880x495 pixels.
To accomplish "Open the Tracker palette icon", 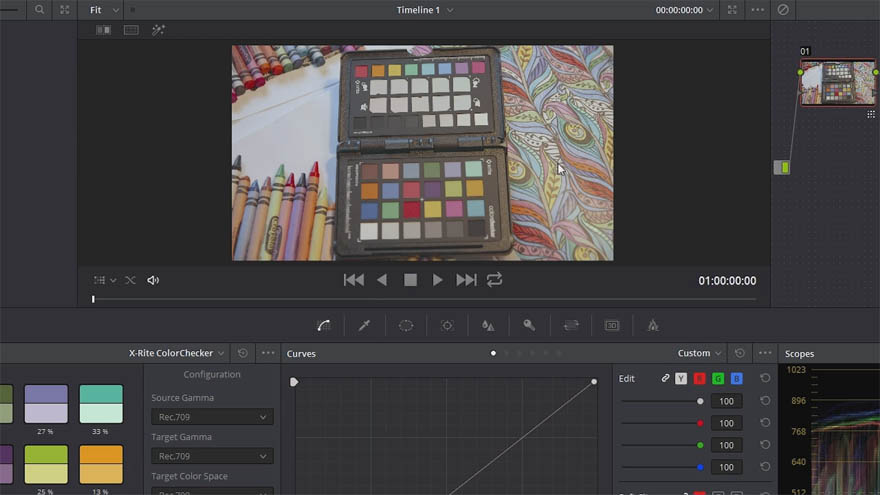I will click(x=447, y=326).
